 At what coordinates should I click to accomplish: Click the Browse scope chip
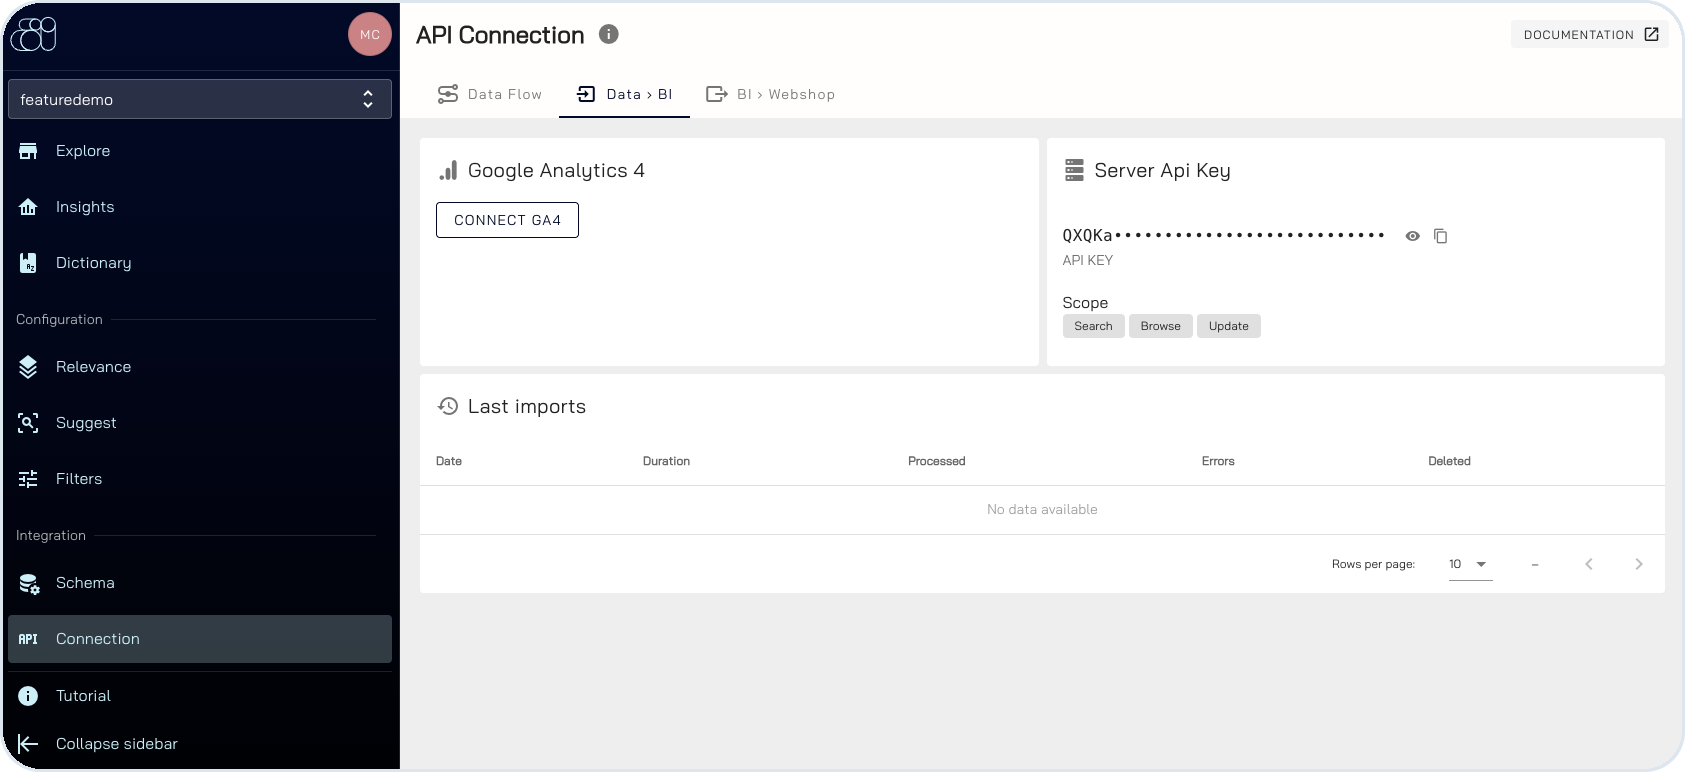tap(1161, 326)
